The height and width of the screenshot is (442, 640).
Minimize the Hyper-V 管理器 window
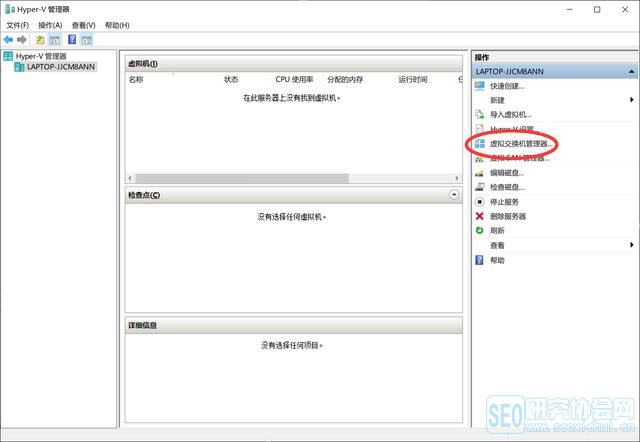570,9
